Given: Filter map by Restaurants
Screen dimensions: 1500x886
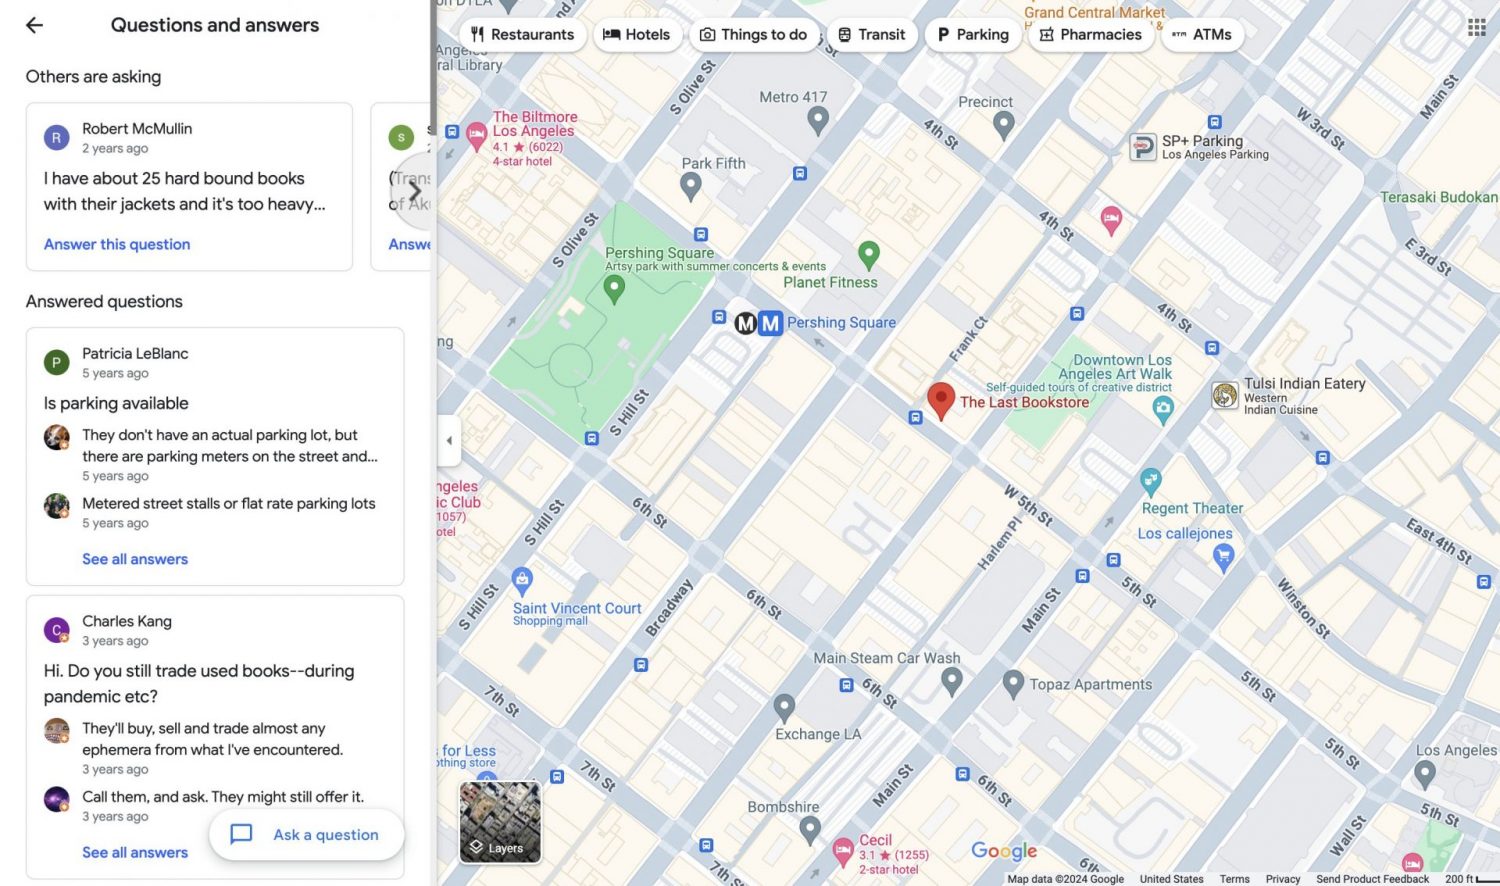Looking at the screenshot, I should (x=522, y=34).
